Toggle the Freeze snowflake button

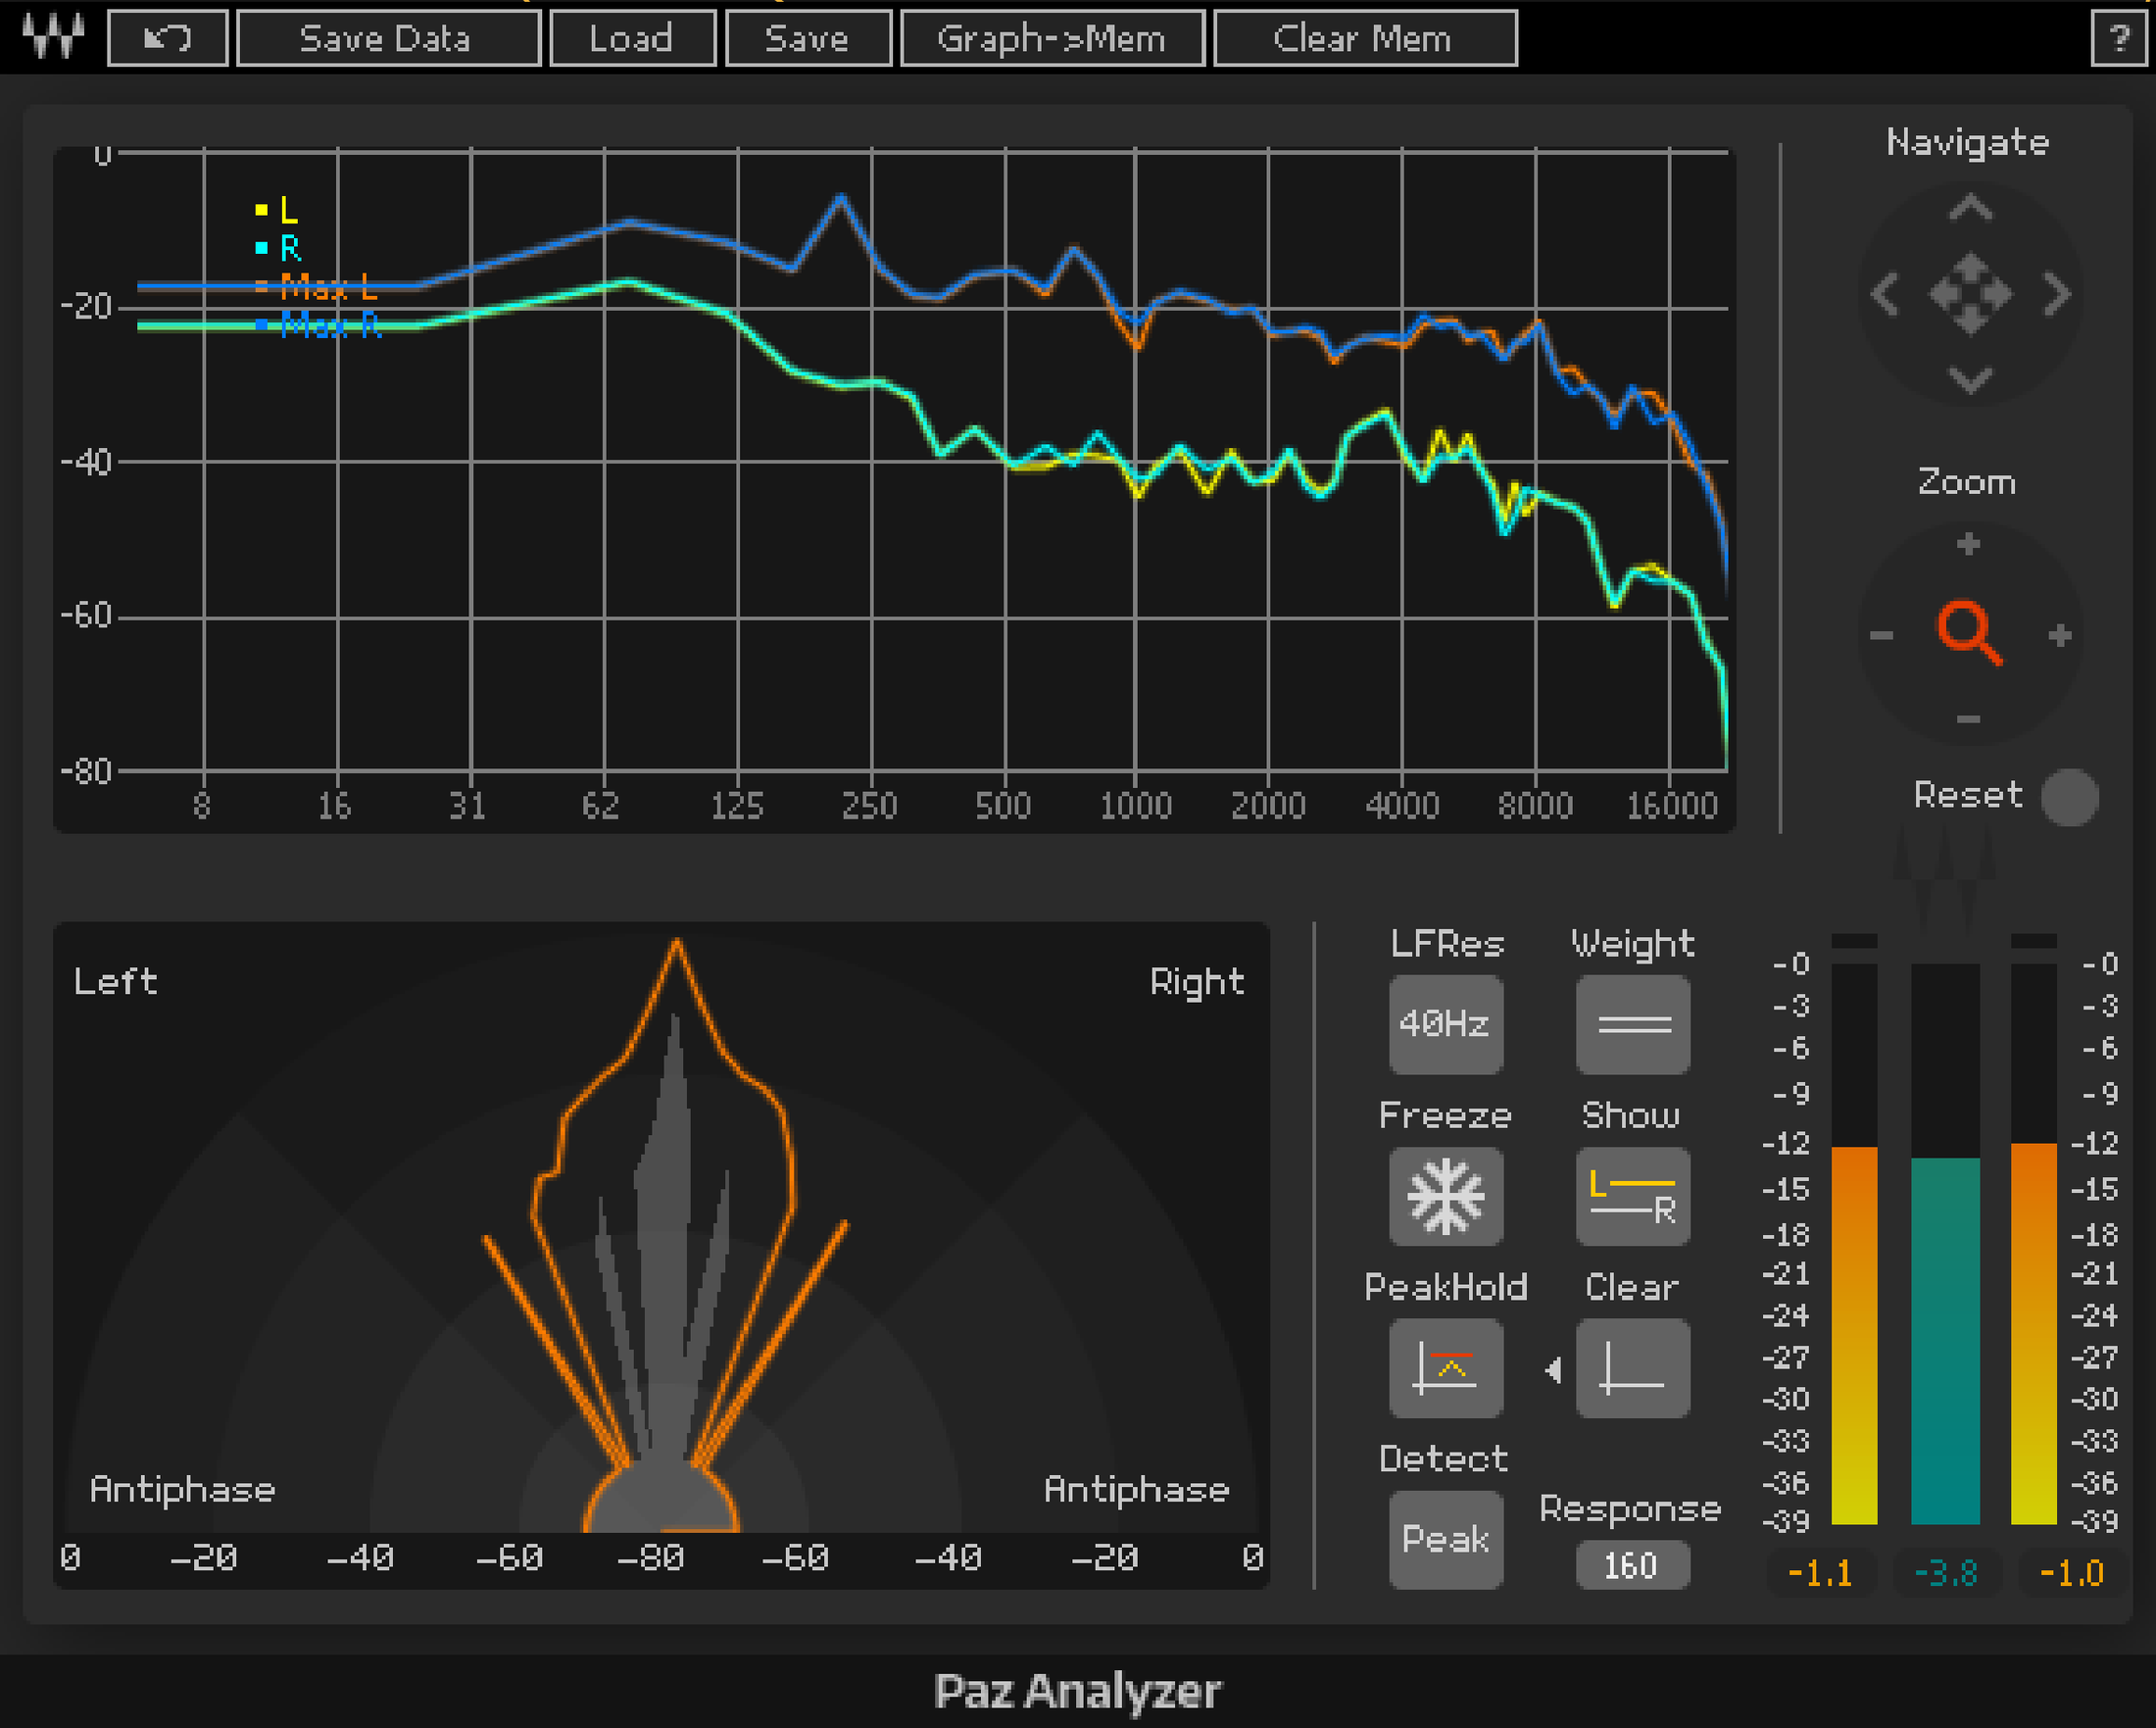tap(1445, 1196)
